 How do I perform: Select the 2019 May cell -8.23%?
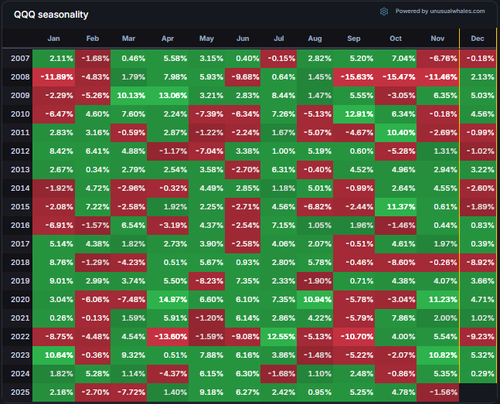click(207, 281)
